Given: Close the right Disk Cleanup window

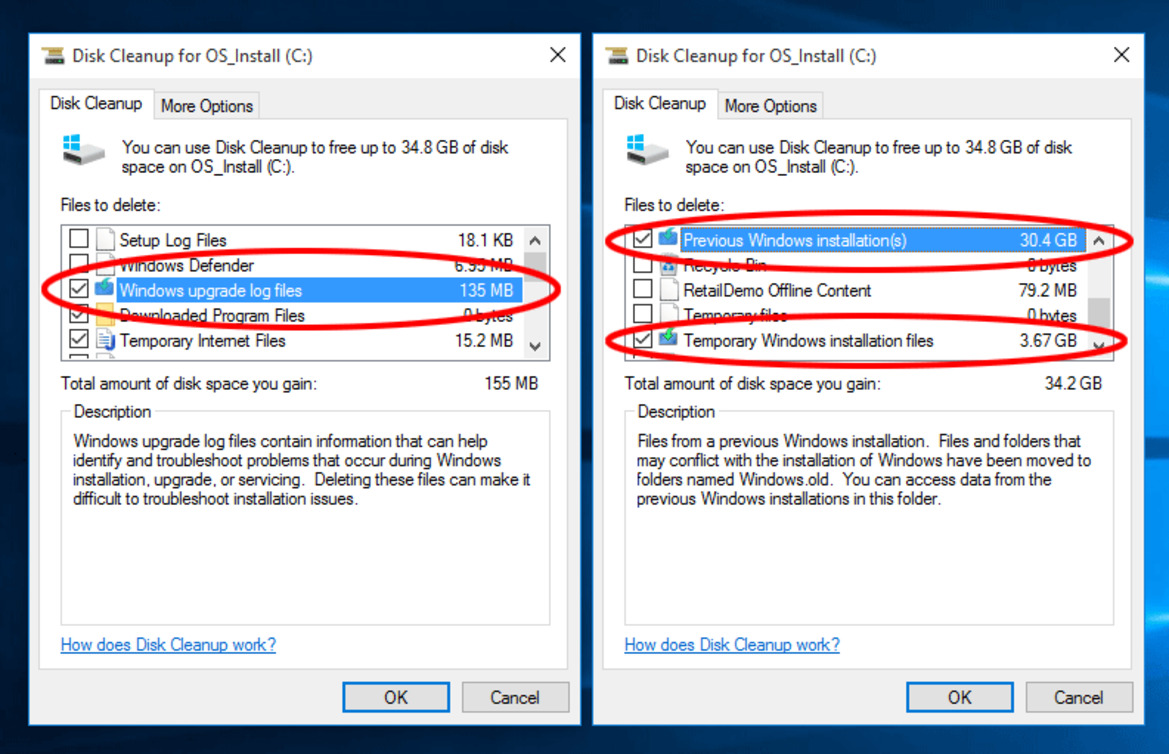Looking at the screenshot, I should (1121, 55).
